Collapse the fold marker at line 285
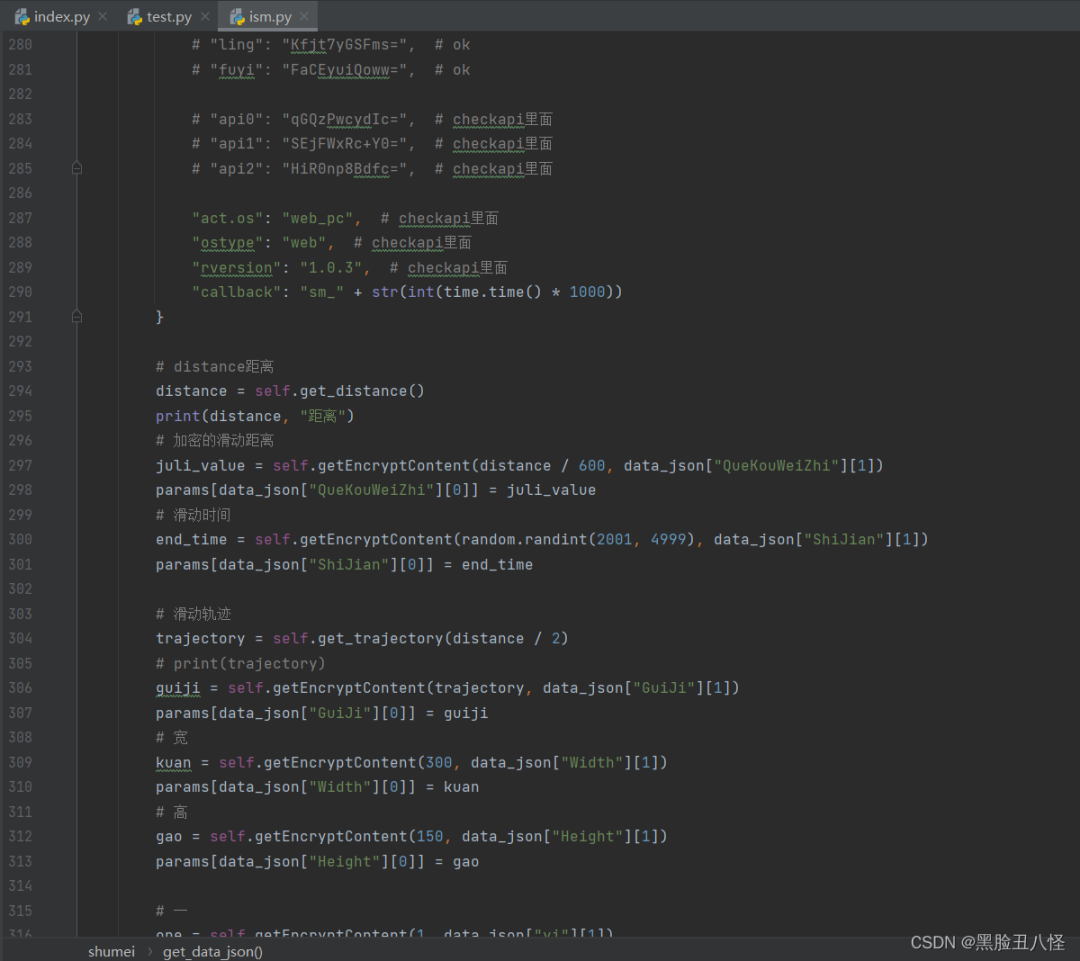 click(x=77, y=168)
